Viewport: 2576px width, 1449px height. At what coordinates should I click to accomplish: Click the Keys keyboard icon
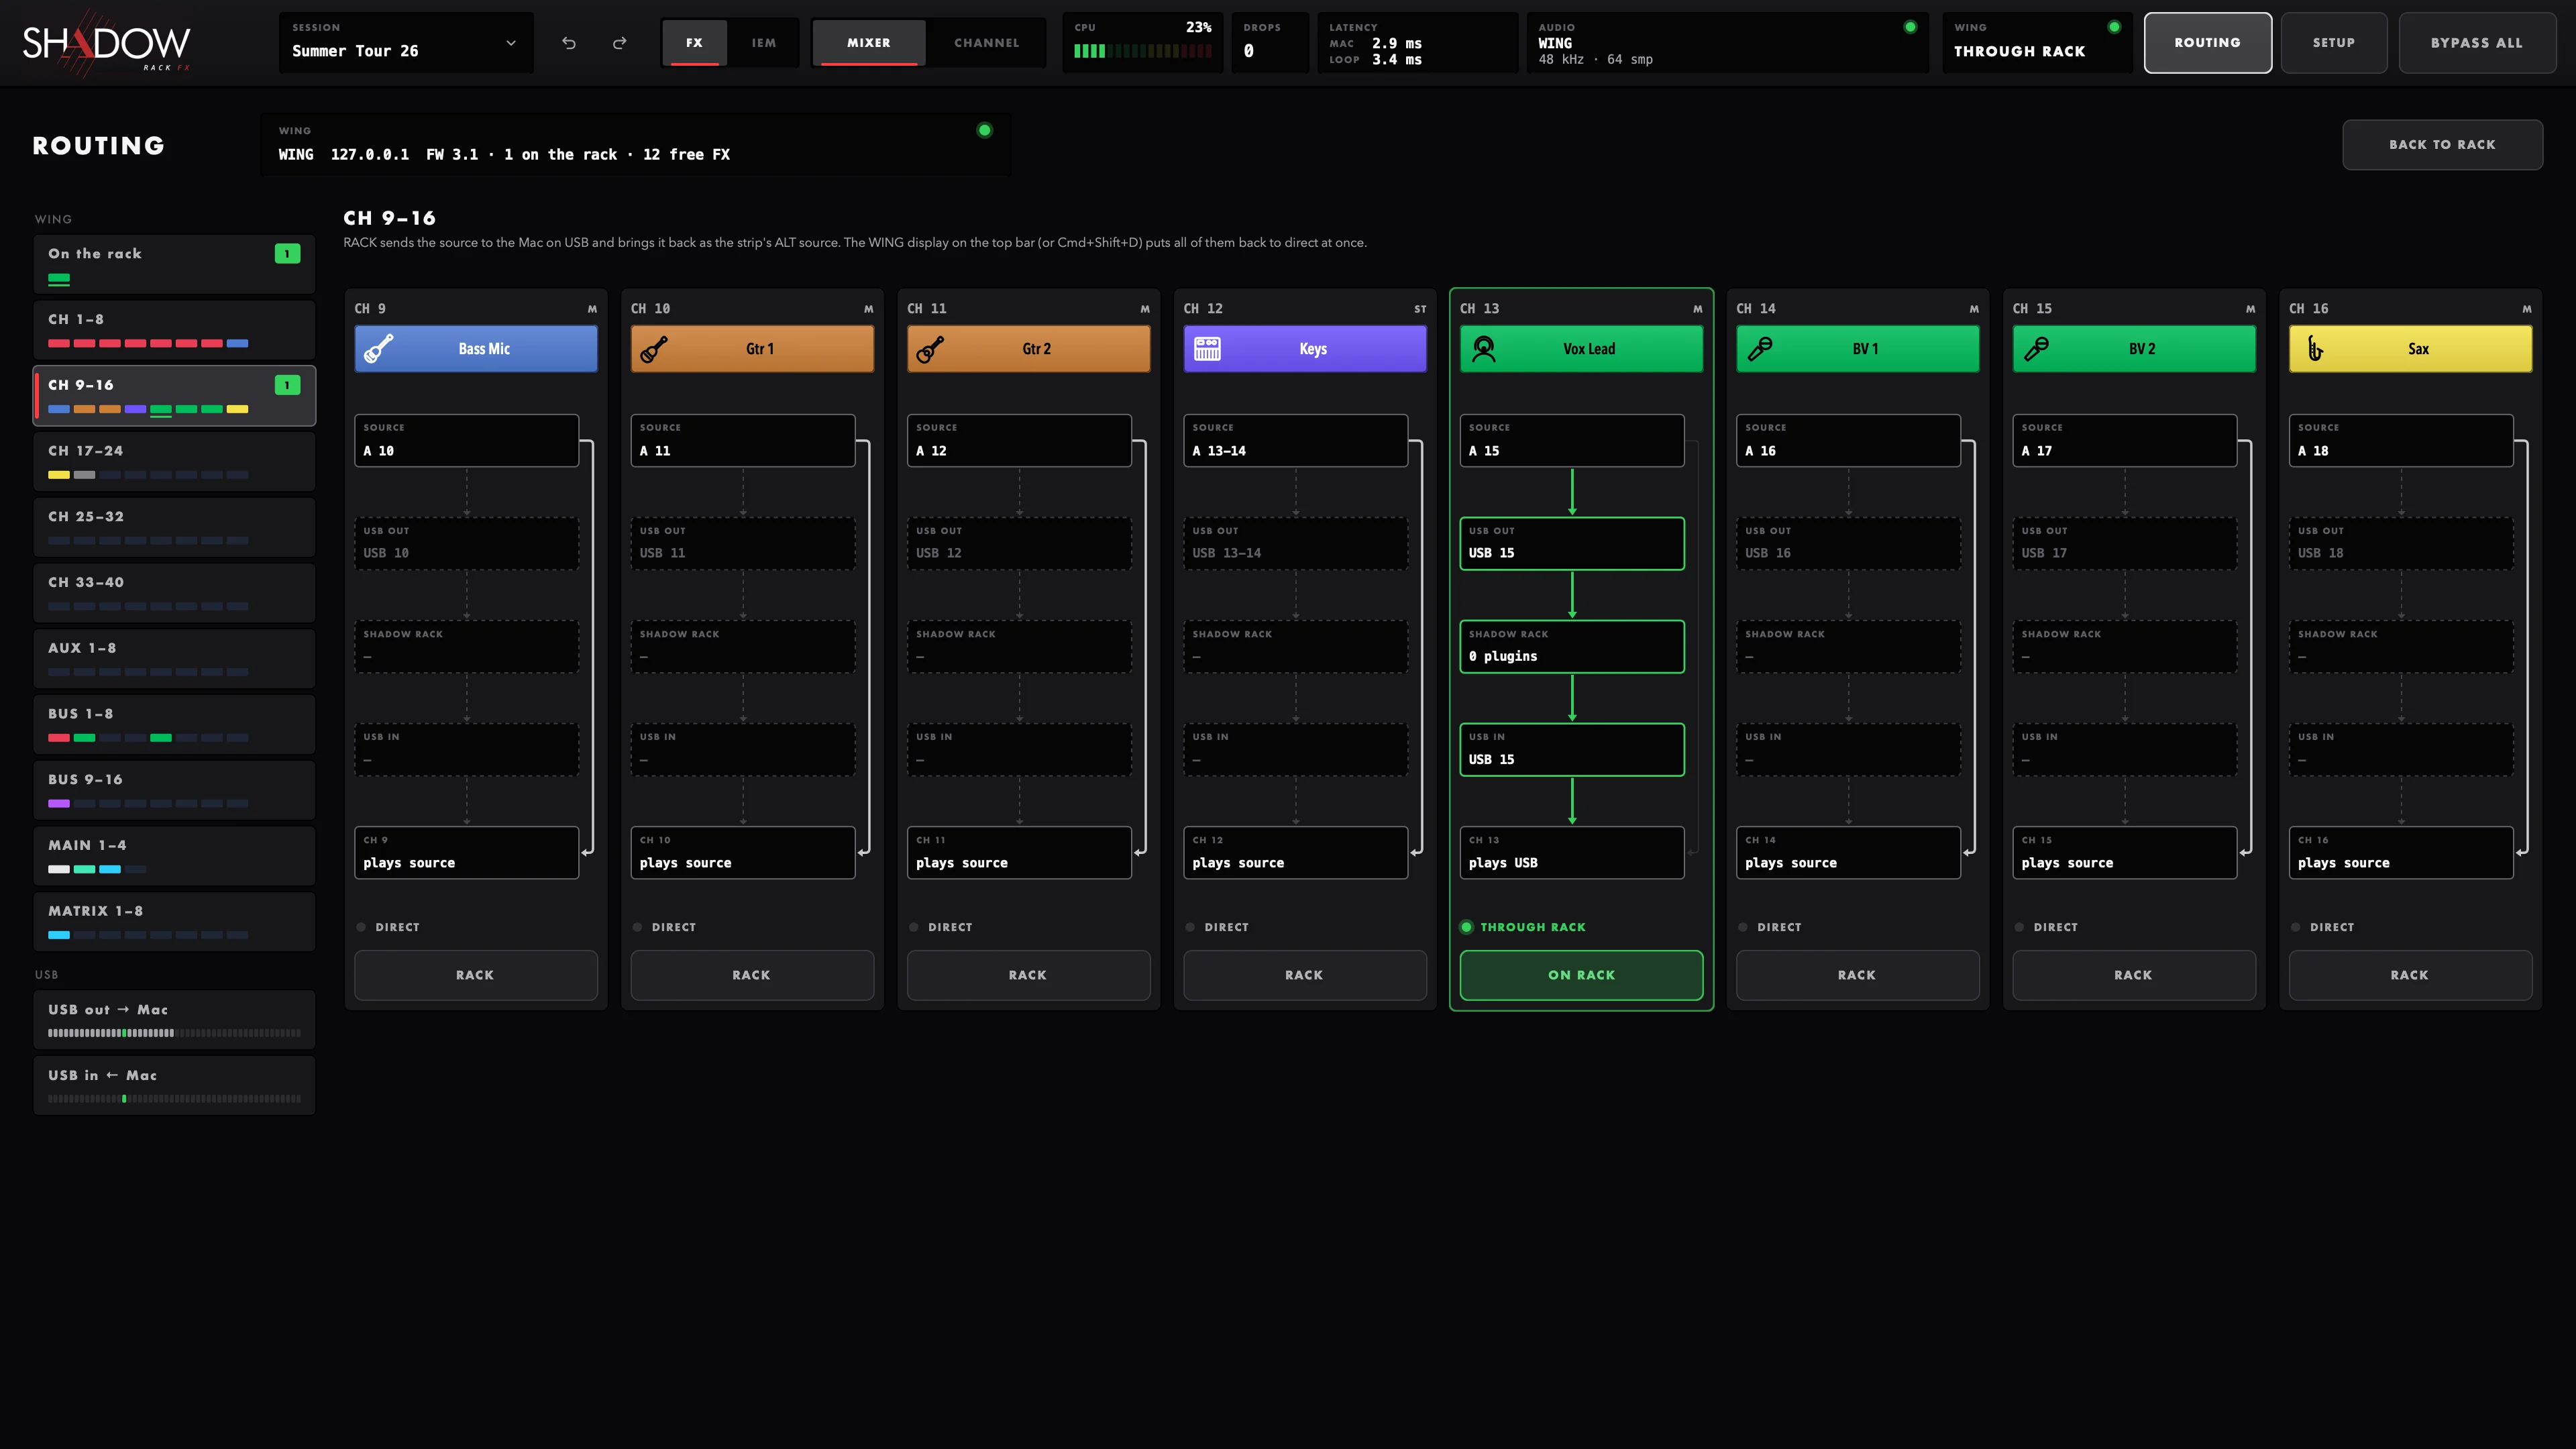click(1207, 349)
